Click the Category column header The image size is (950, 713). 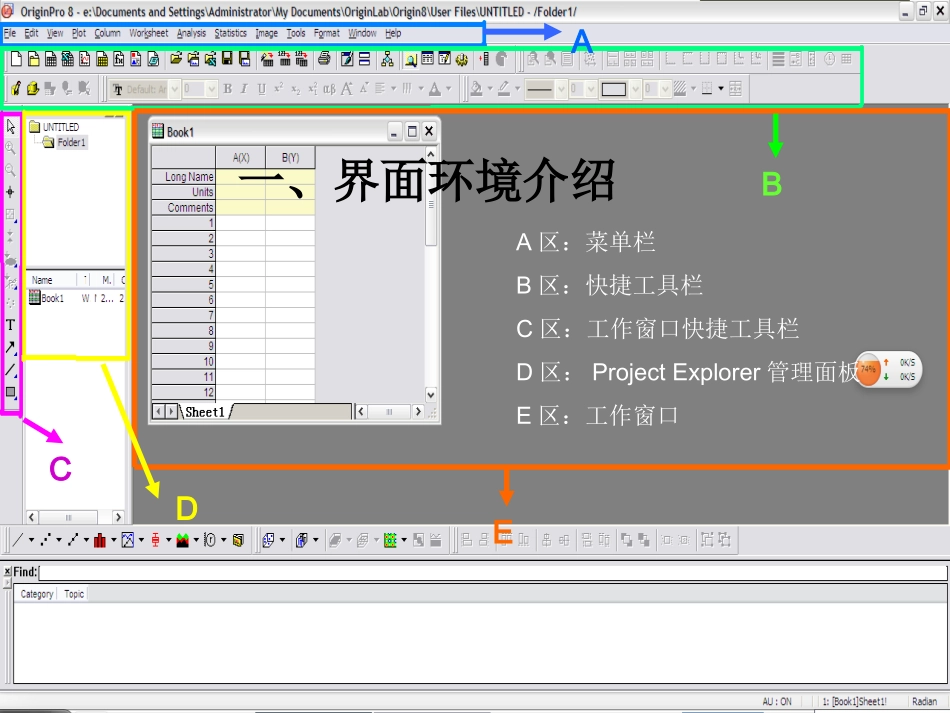[x=36, y=594]
